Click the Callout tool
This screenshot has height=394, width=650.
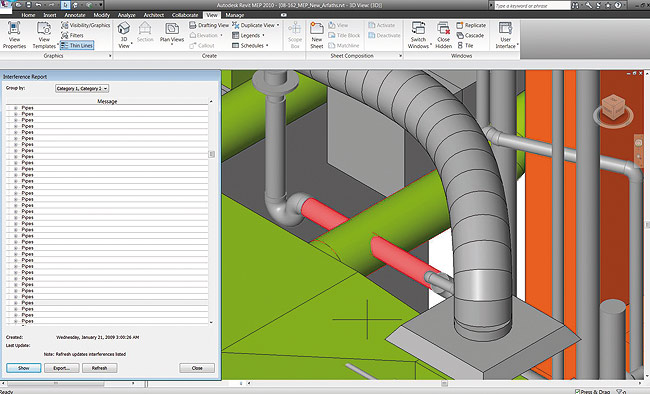coord(202,45)
